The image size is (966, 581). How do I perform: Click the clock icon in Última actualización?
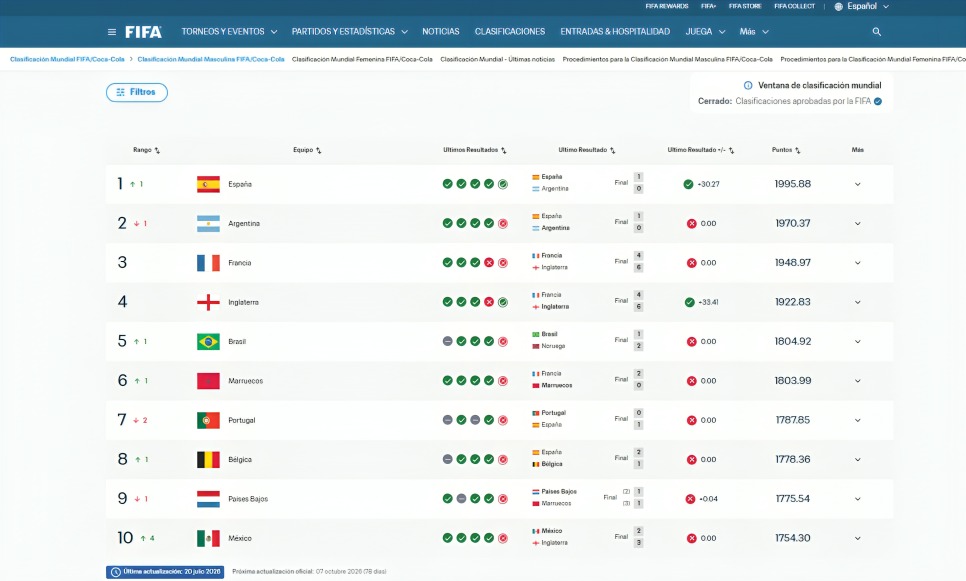pos(115,572)
